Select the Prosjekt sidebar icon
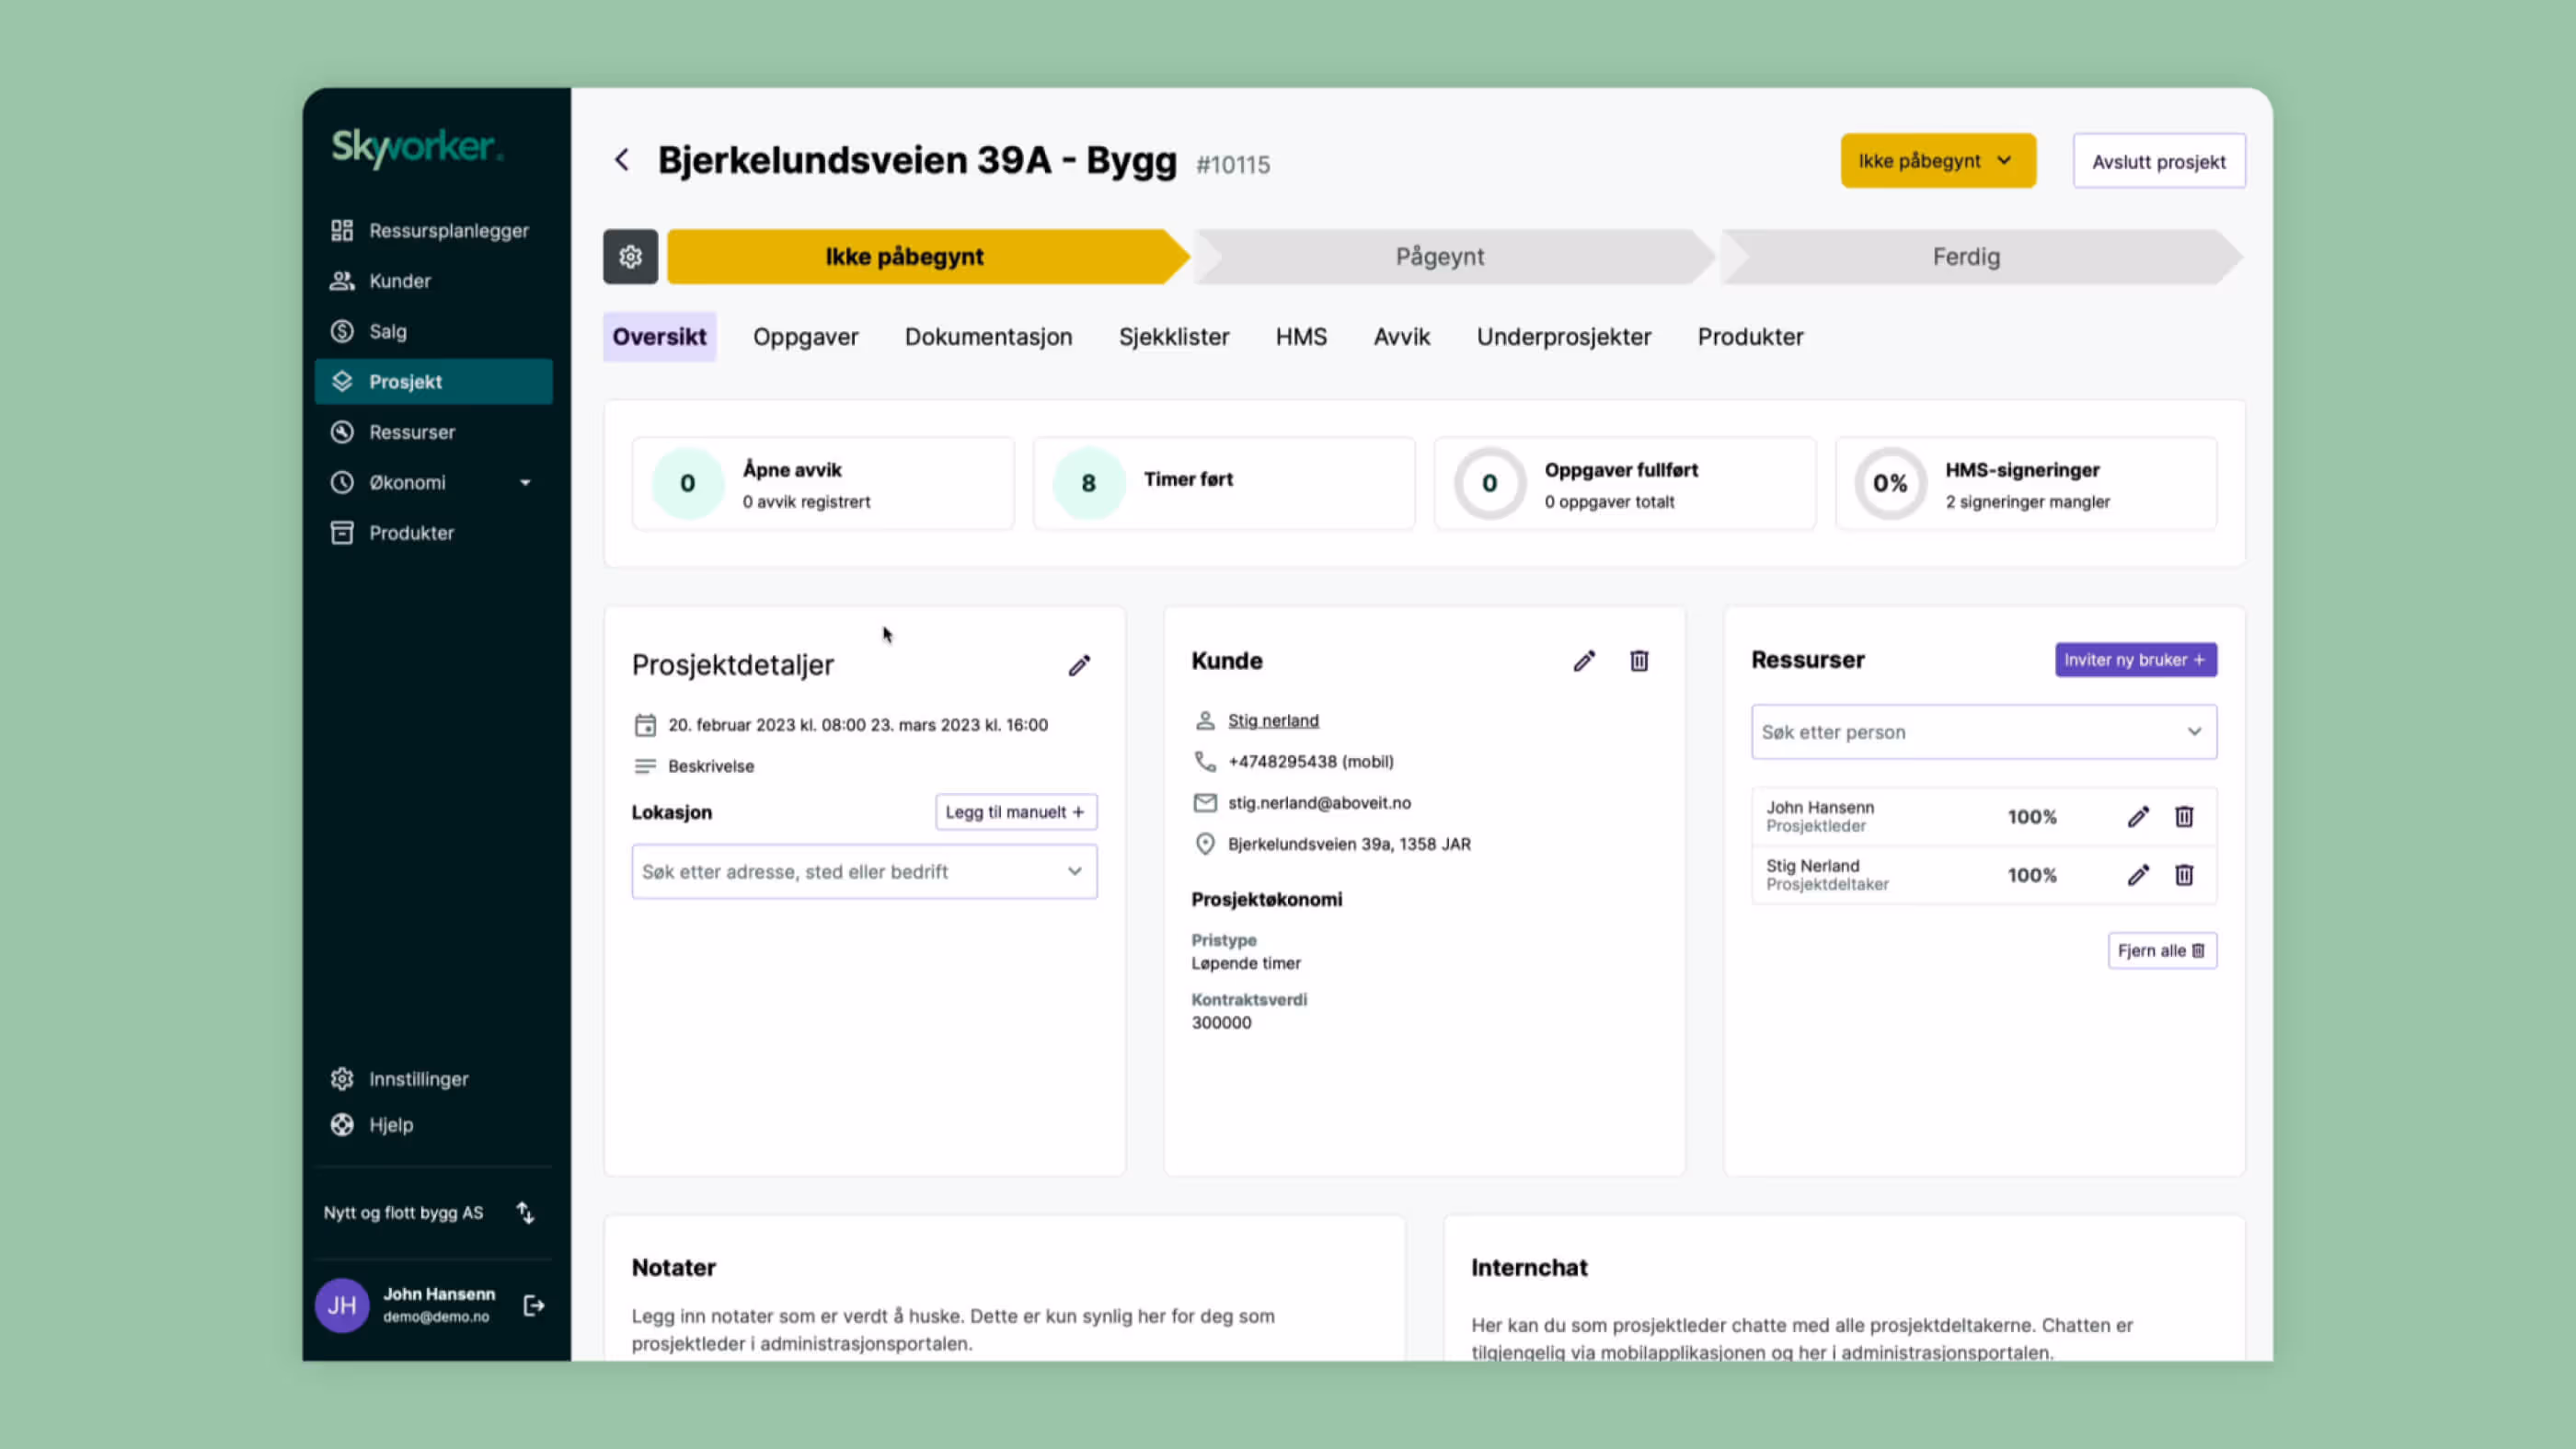Viewport: 2576px width, 1449px height. coord(342,381)
